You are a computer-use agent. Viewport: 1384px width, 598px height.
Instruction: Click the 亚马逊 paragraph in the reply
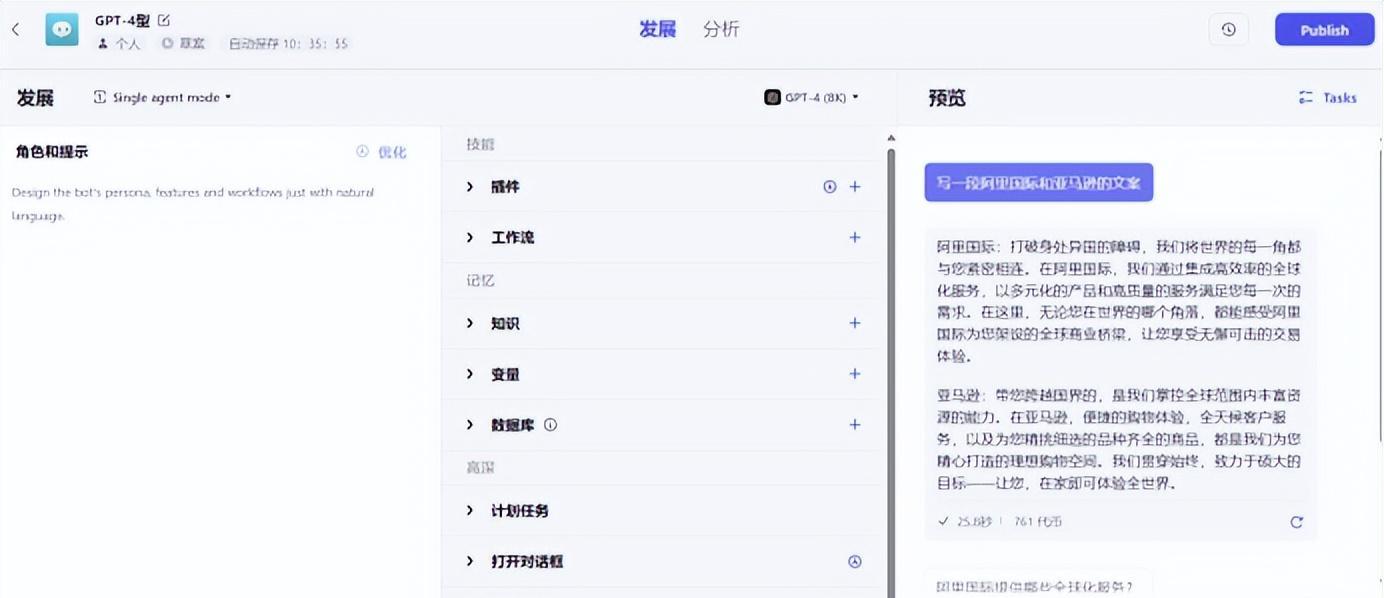coord(1119,439)
